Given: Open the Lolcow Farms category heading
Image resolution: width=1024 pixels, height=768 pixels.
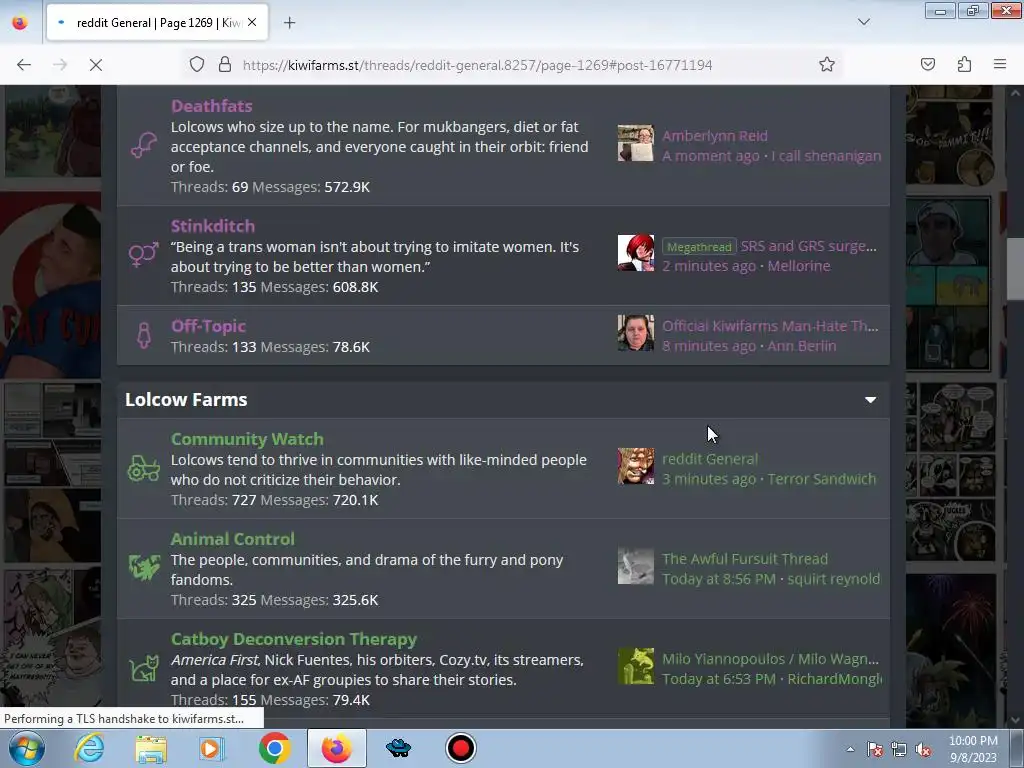Looking at the screenshot, I should [186, 400].
